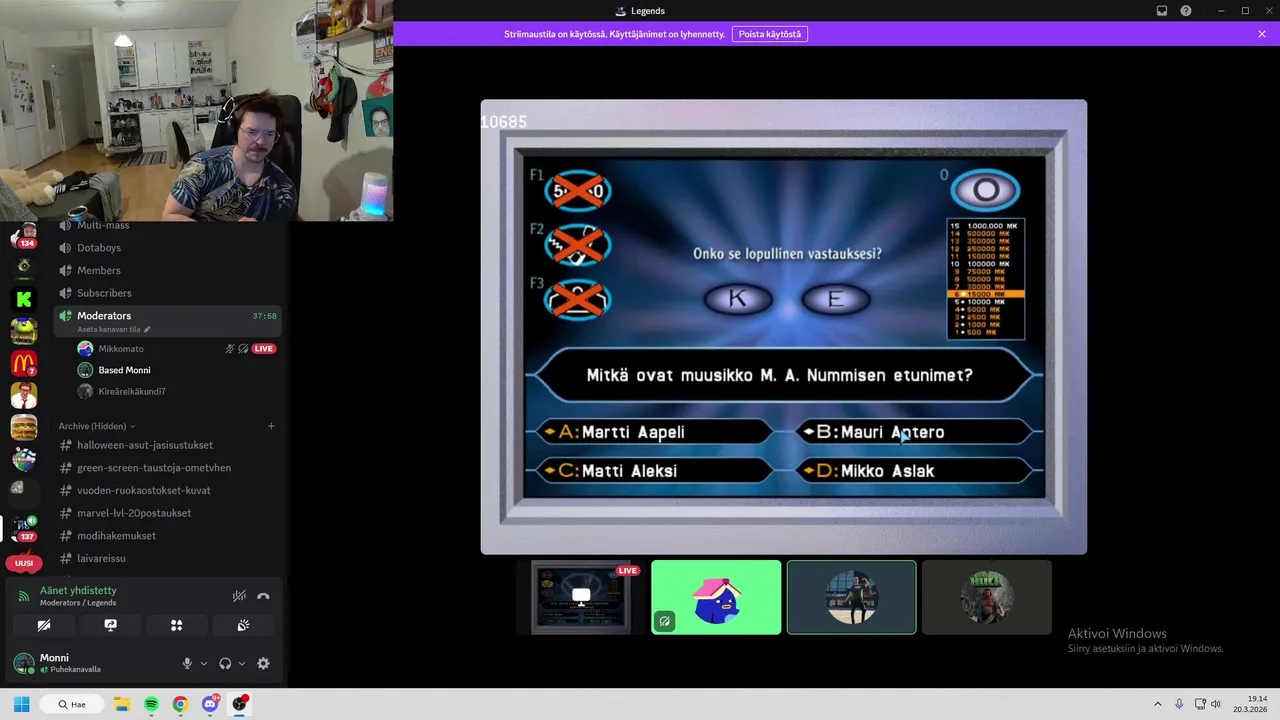Screen dimensions: 1280x720
Task: Click answer D: Mikko Aslak in stream
Action: 914,470
